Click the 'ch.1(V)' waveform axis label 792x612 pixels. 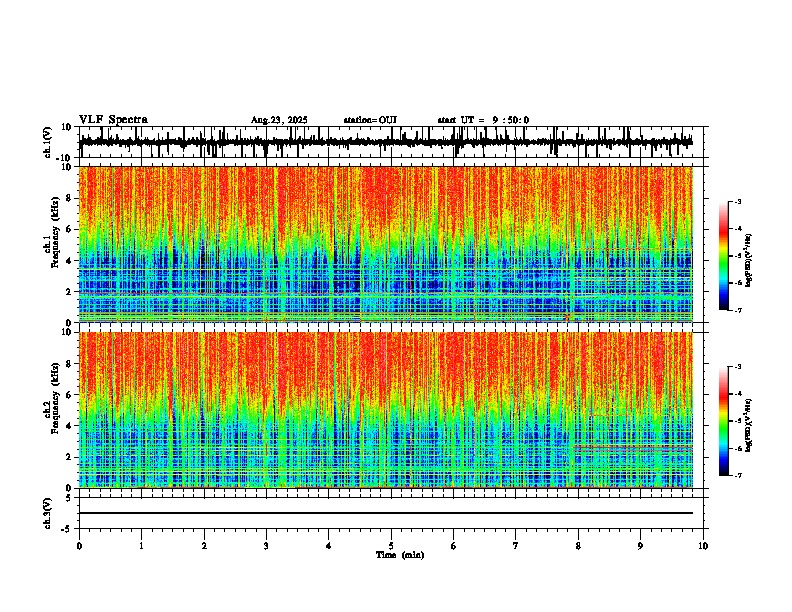[x=48, y=142]
